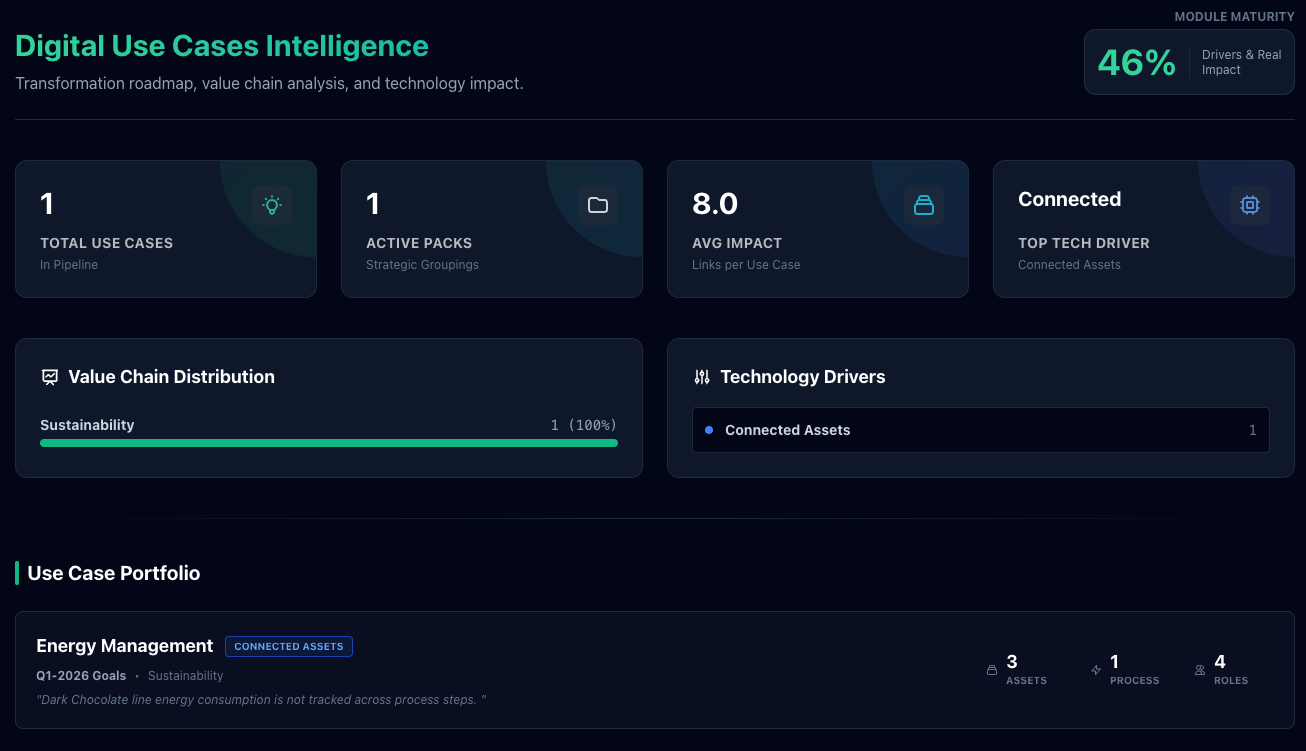Viewport: 1306px width, 751px height.
Task: Click the '1 (100%)' value text
Action: coord(584,425)
